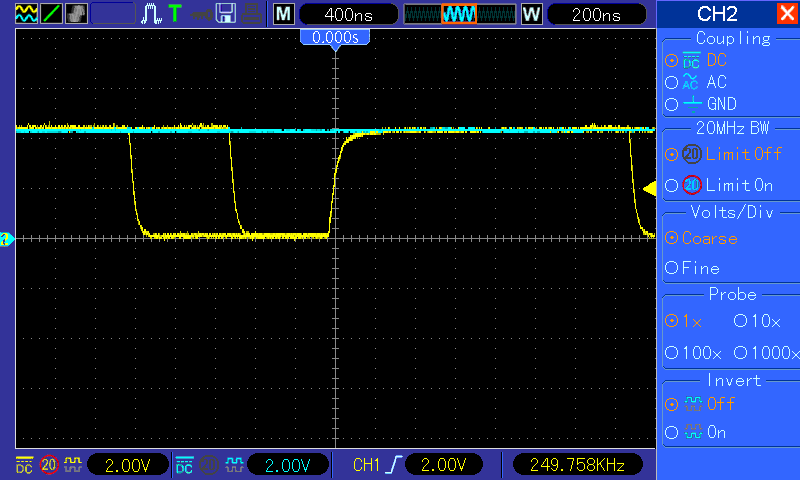
Task: Click the key lock icon
Action: click(201, 14)
